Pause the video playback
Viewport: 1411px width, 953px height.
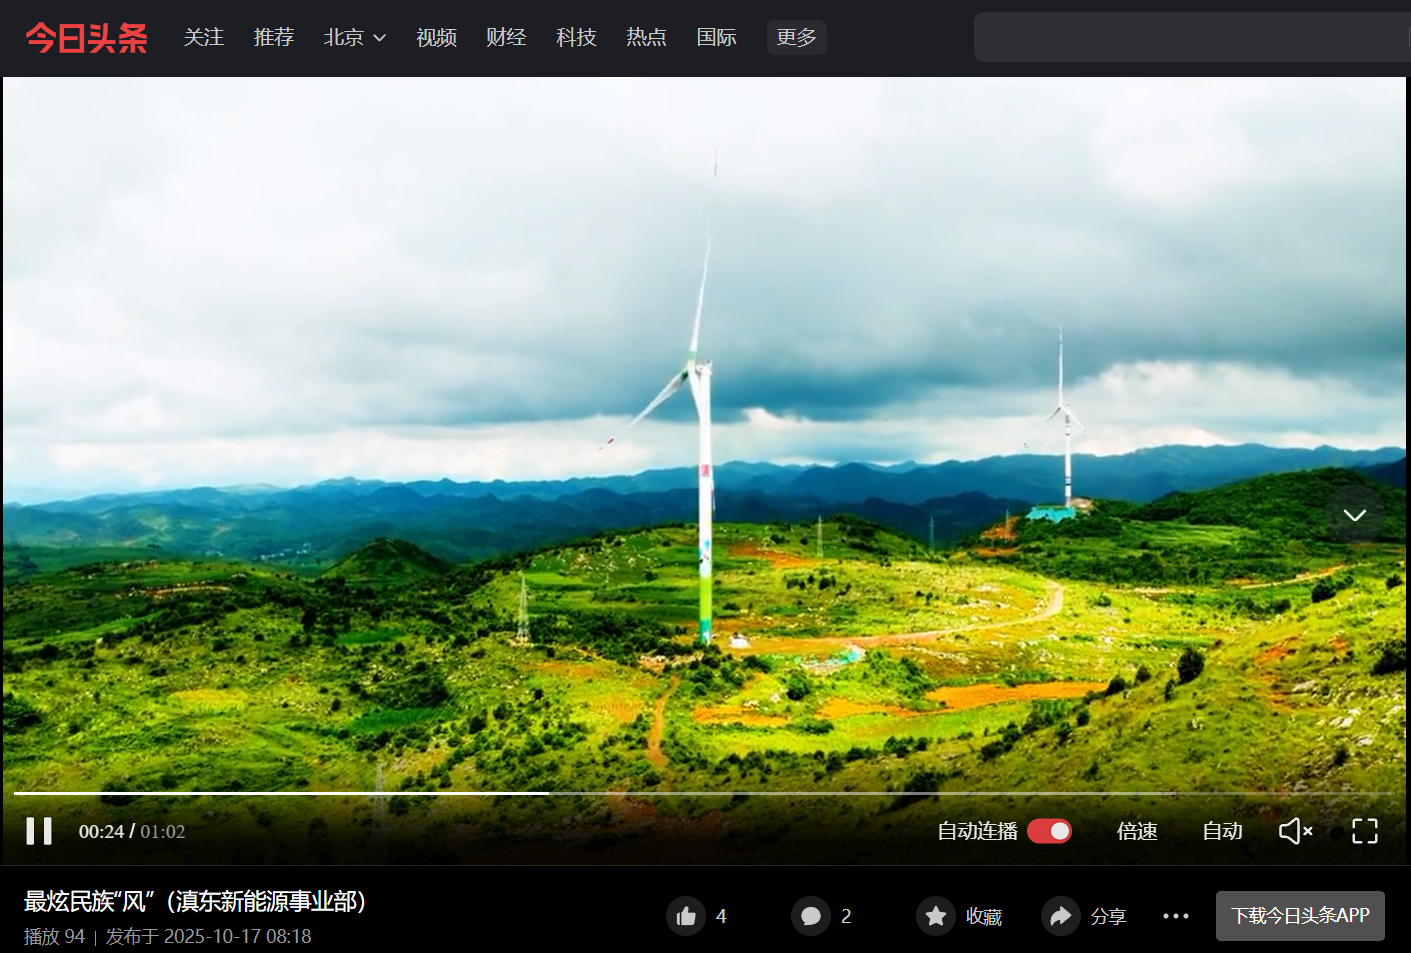[x=39, y=831]
